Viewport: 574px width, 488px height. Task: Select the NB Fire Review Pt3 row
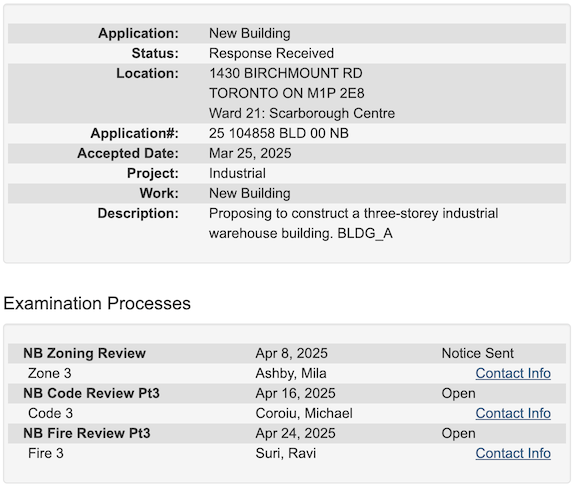coord(287,433)
